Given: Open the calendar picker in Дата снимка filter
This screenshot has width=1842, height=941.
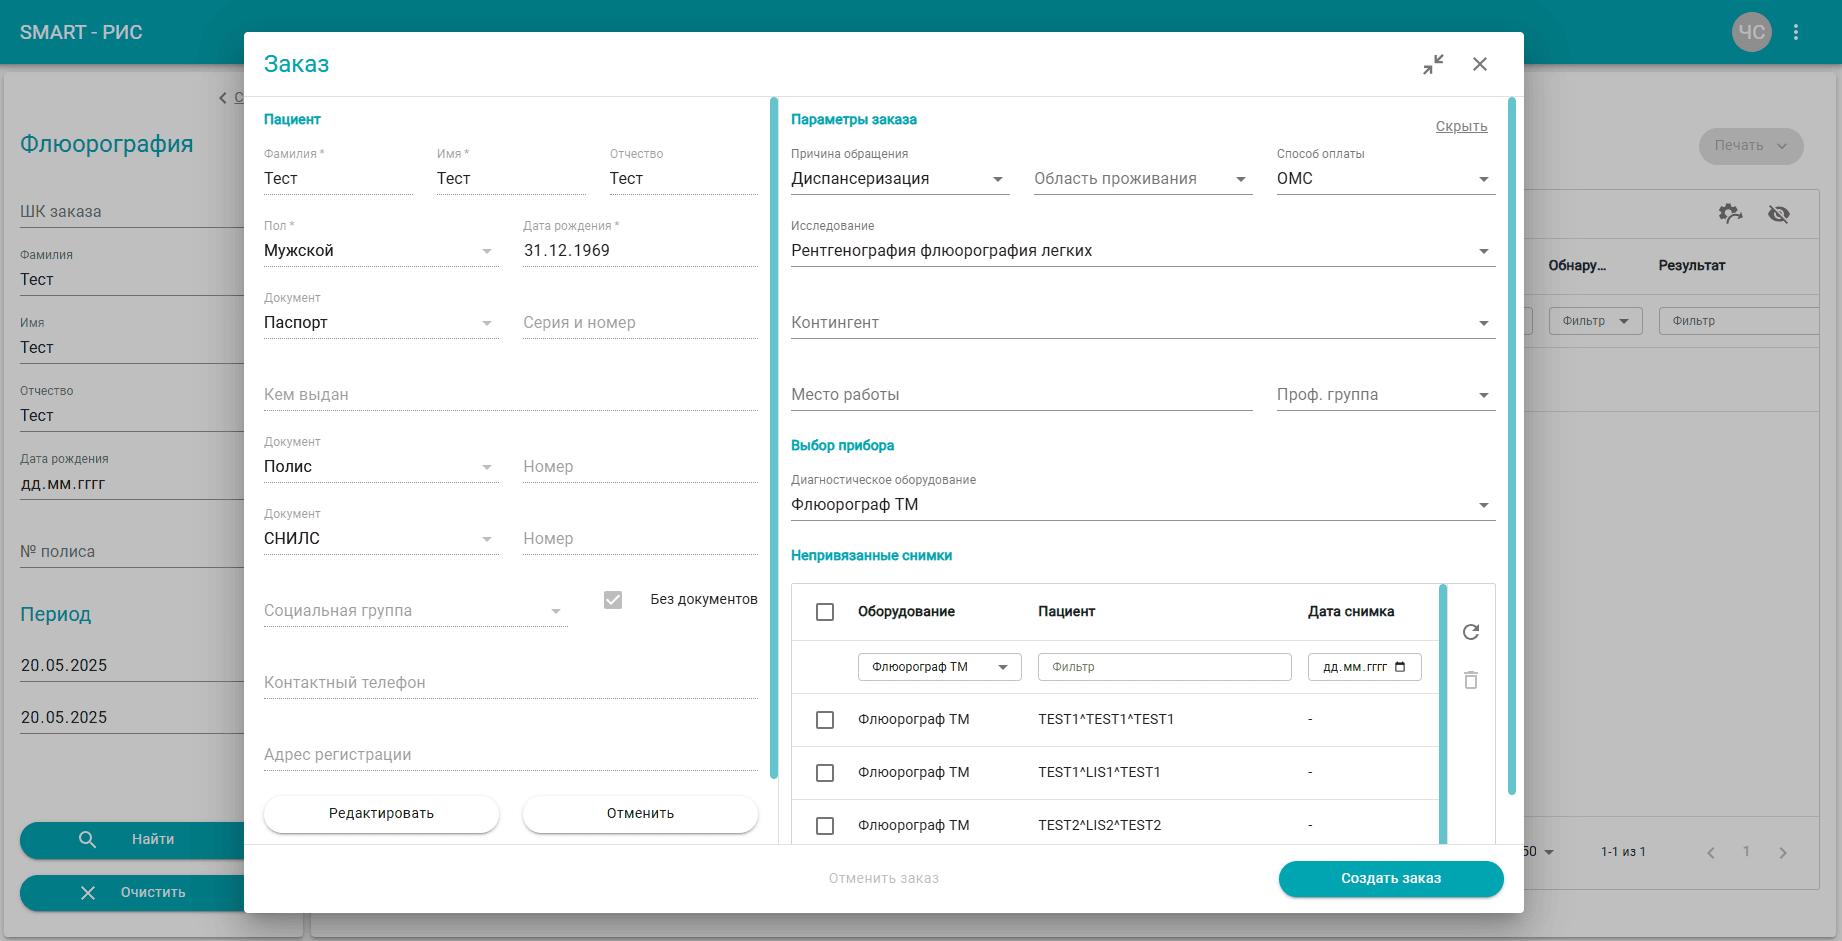Looking at the screenshot, I should pyautogui.click(x=1400, y=667).
